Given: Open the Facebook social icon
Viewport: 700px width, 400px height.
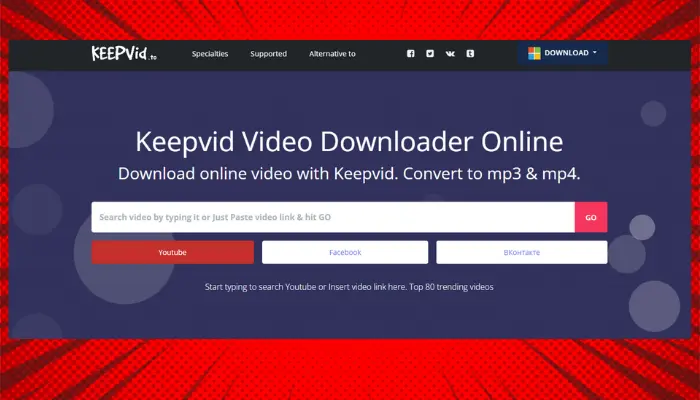Looking at the screenshot, I should pyautogui.click(x=411, y=54).
